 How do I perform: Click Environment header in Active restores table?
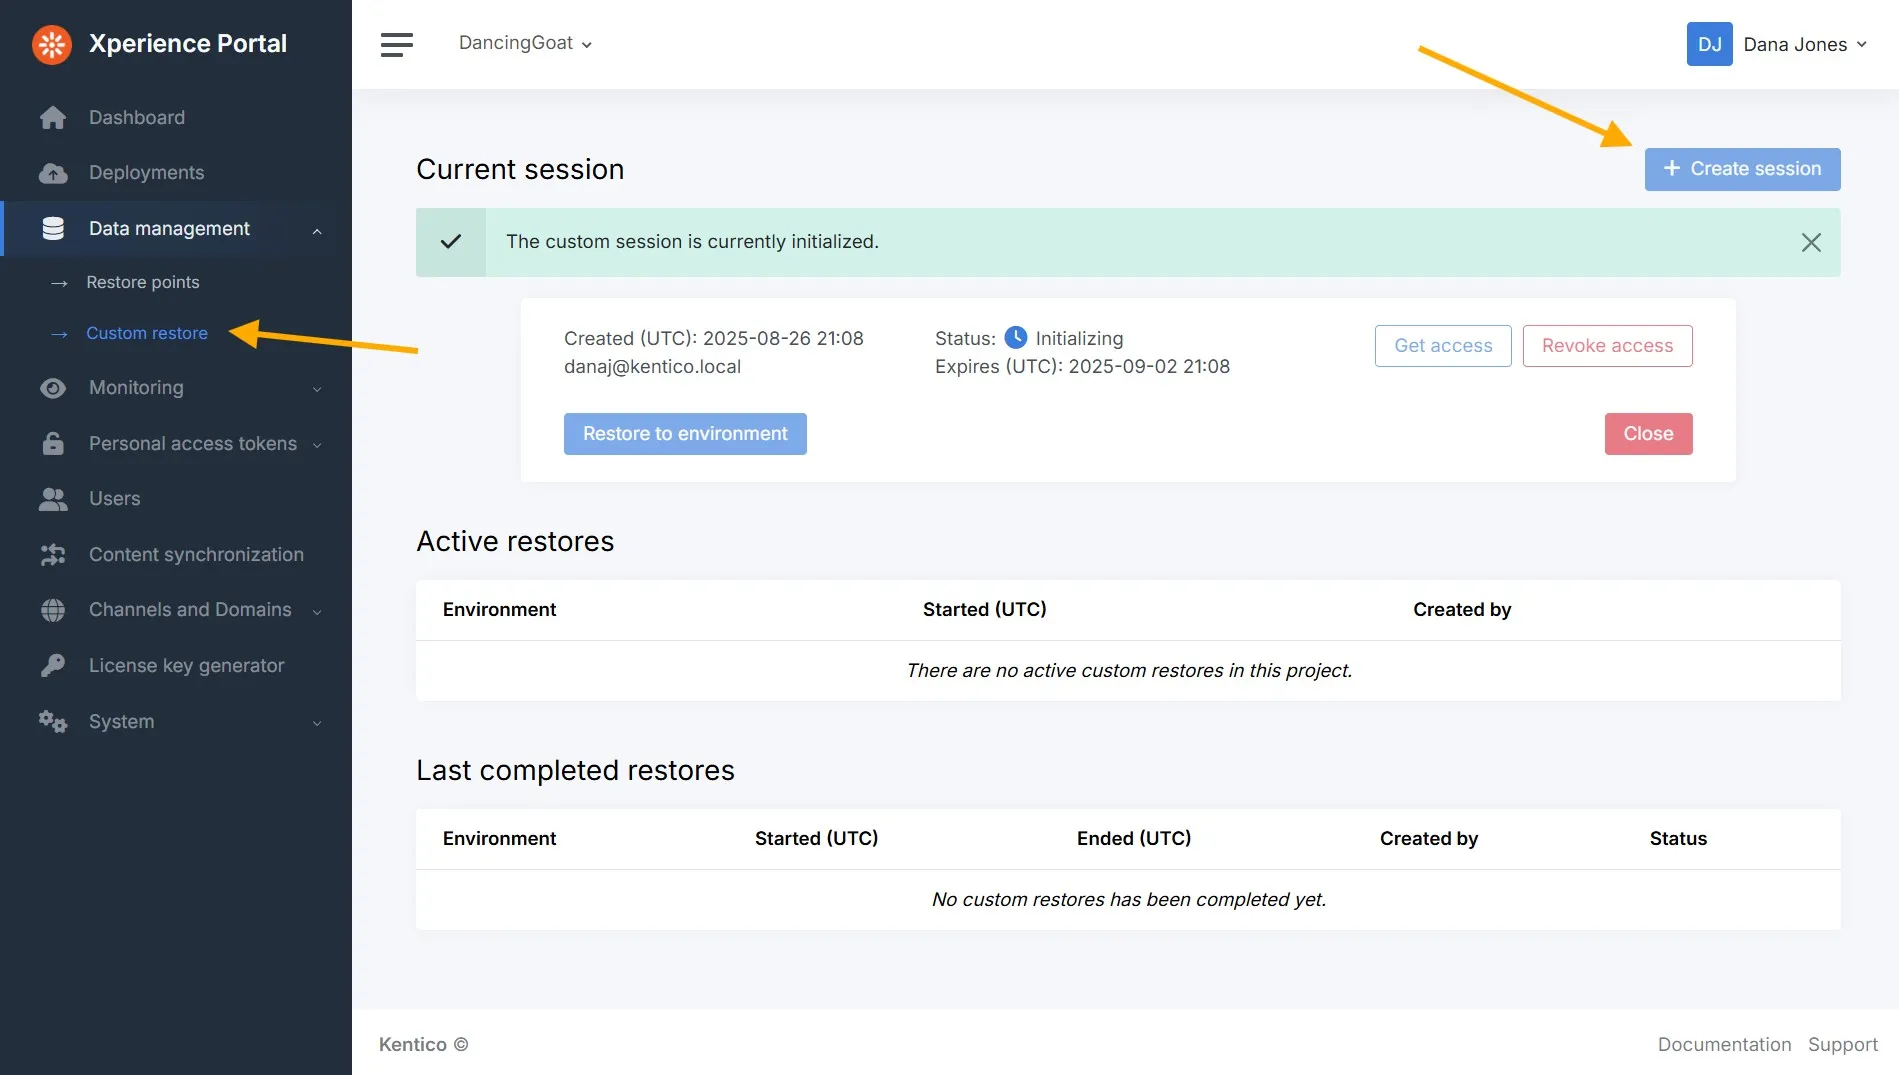[499, 610]
